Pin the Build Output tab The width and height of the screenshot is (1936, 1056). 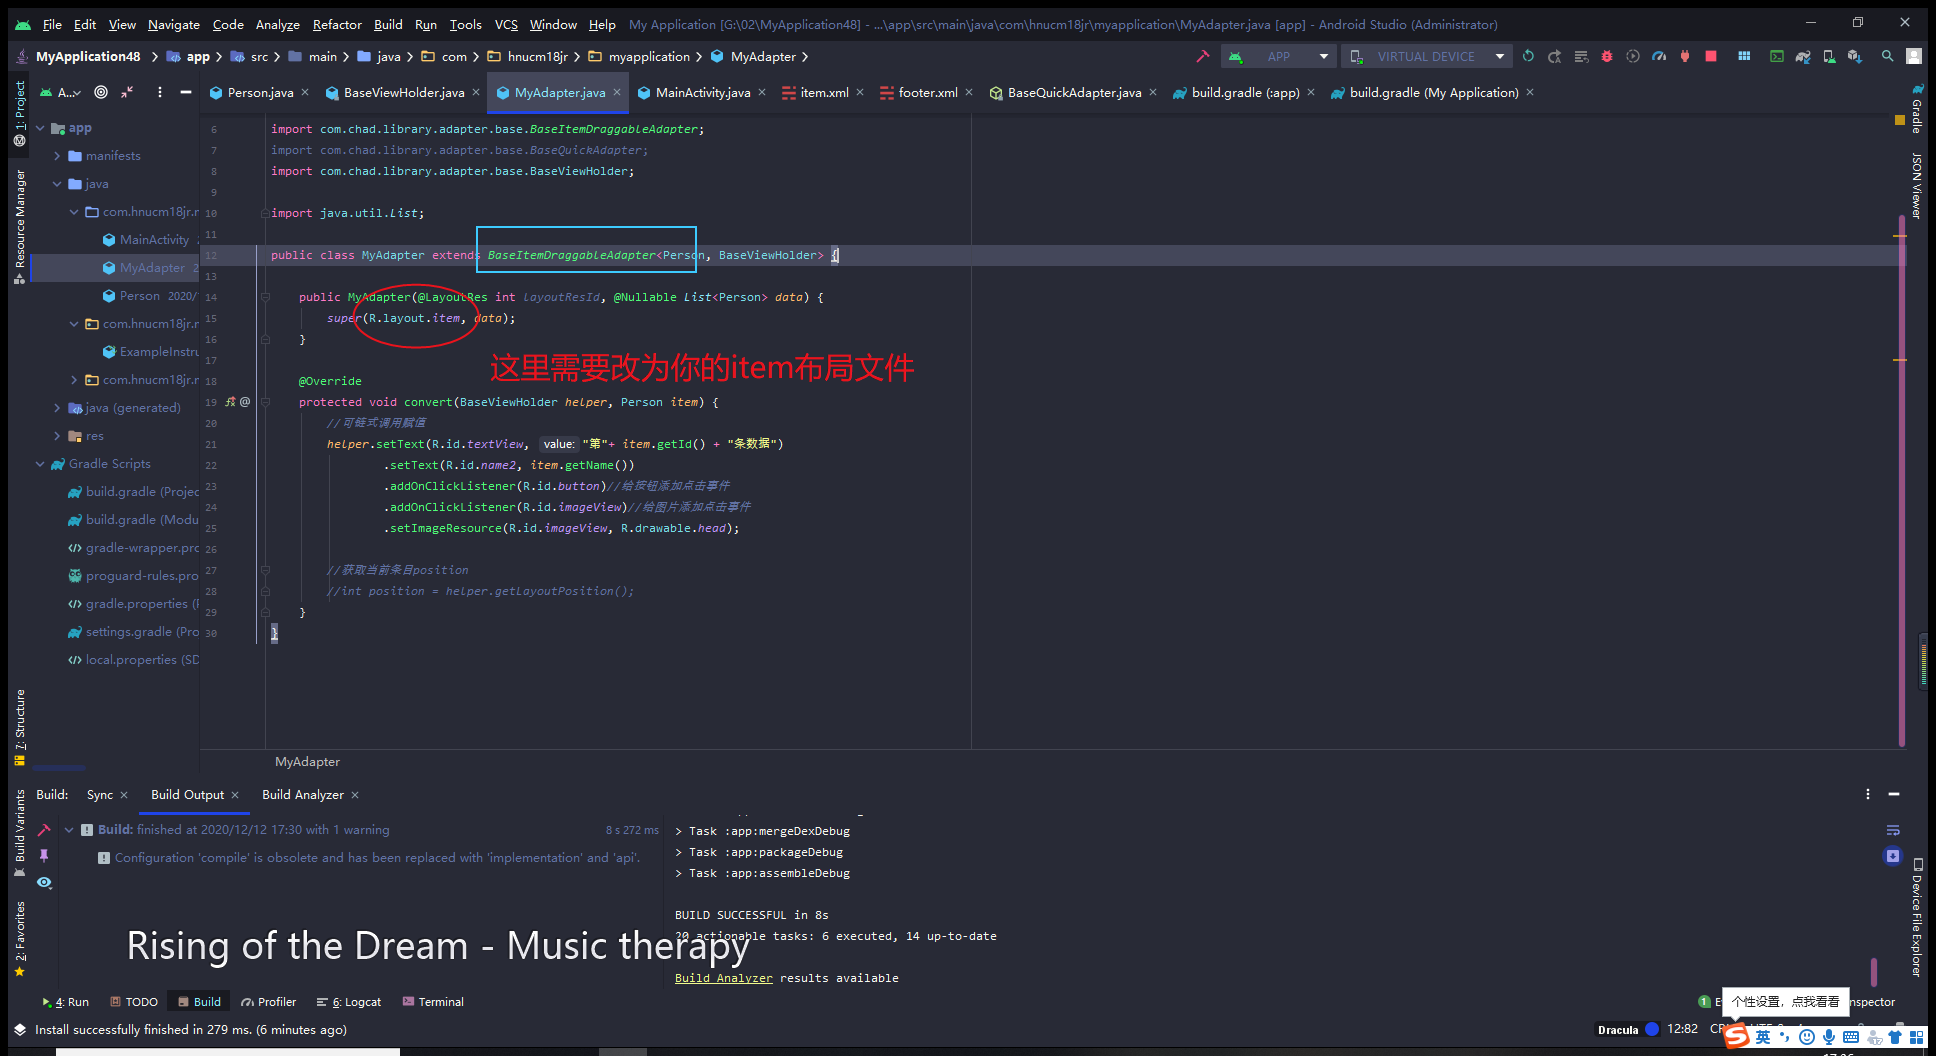pyautogui.click(x=44, y=855)
